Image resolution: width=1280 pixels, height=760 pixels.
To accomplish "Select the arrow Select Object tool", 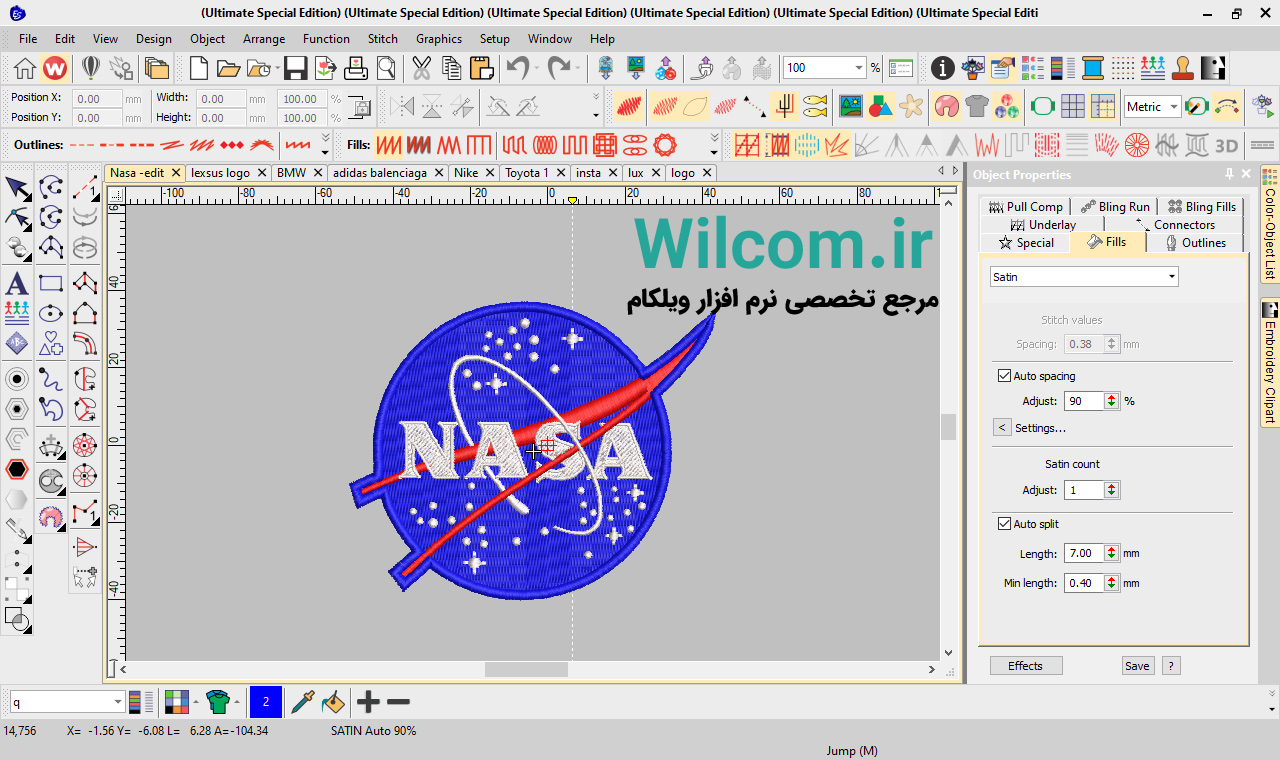I will pyautogui.click(x=18, y=188).
